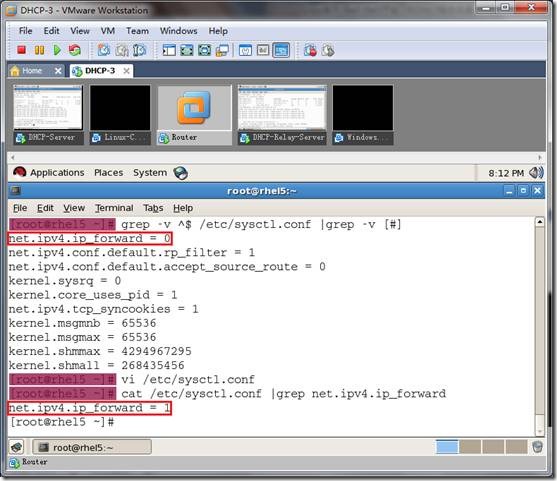Click the green Power On button
The height and width of the screenshot is (481, 557).
[x=57, y=50]
